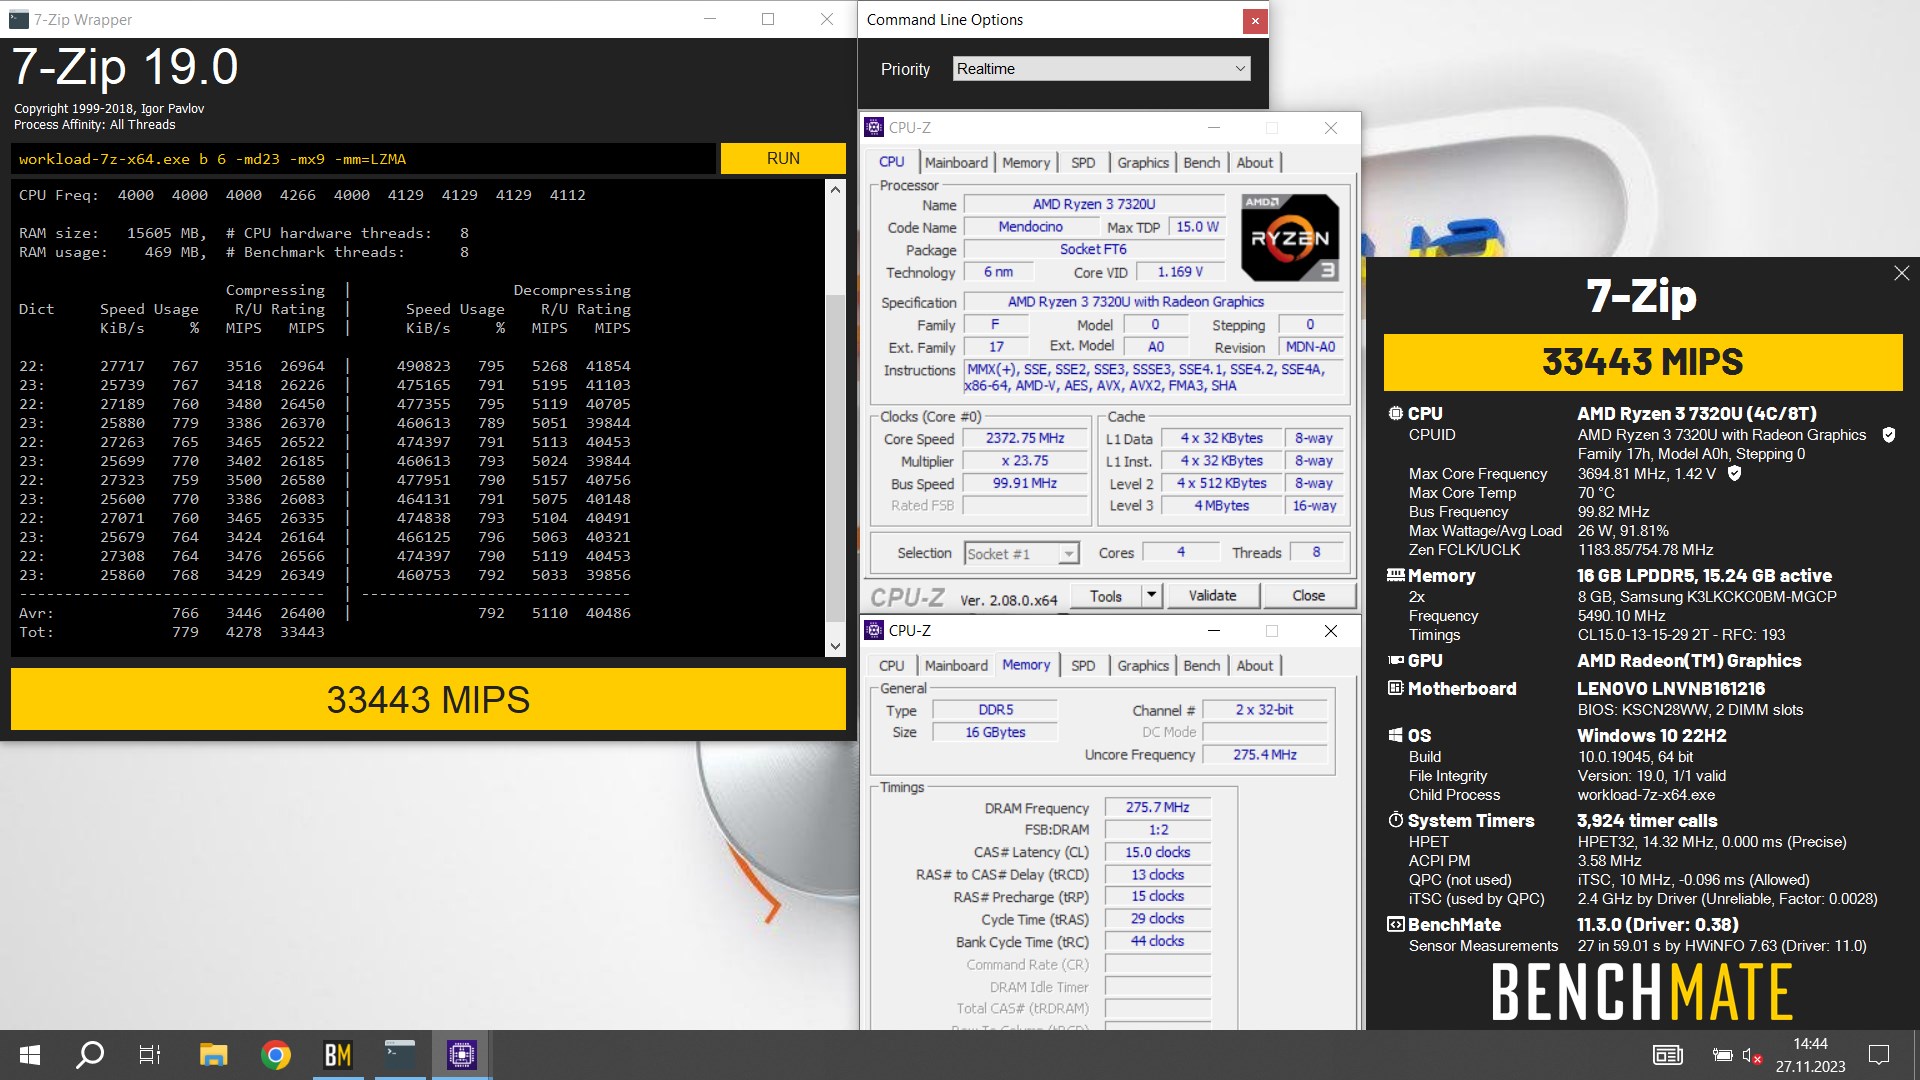This screenshot has height=1080, width=1920.
Task: Open SPD tab in lower CPU-Z window
Action: pyautogui.click(x=1083, y=665)
